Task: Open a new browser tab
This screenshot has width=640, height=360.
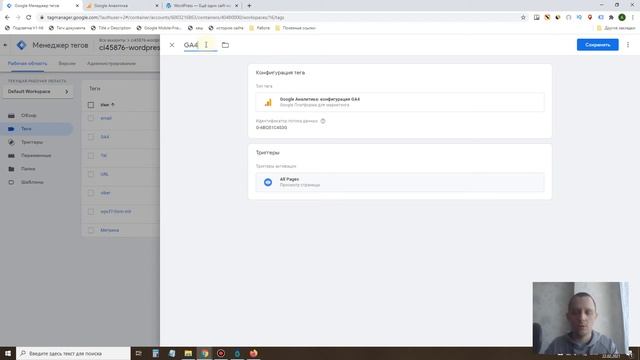Action: pos(249,6)
